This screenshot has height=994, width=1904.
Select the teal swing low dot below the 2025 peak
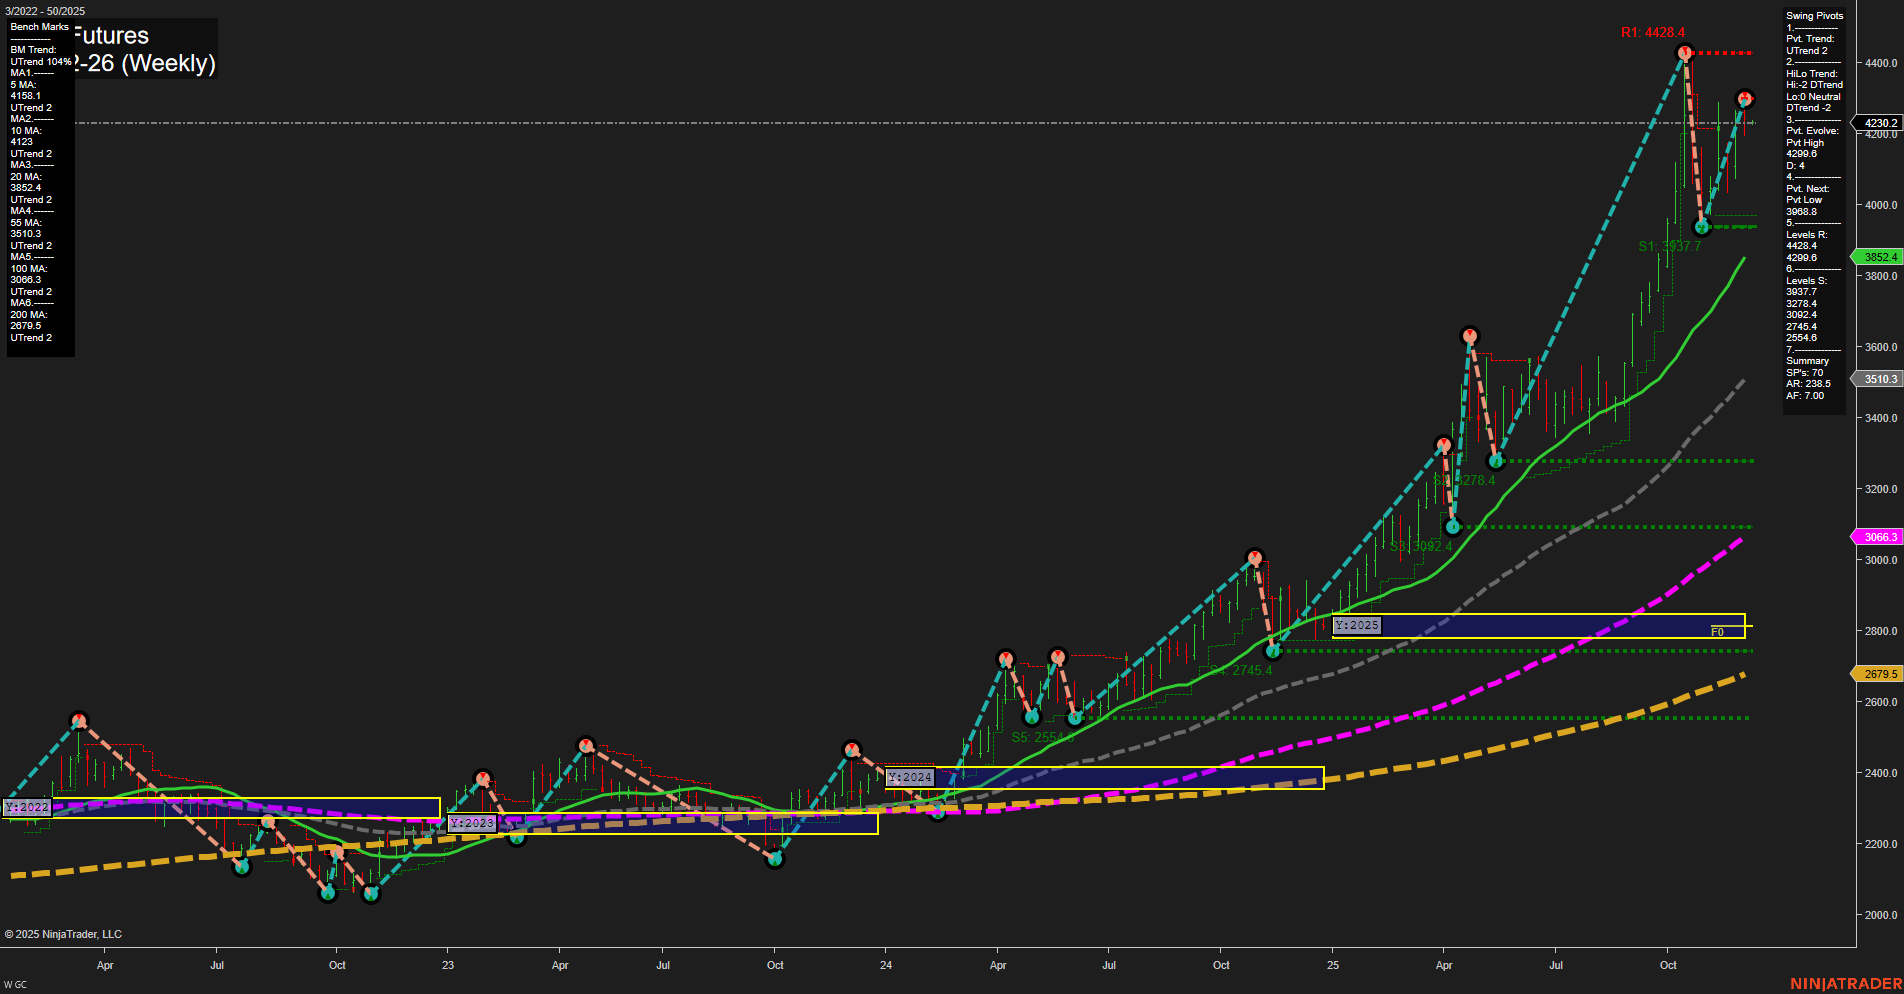pyautogui.click(x=1703, y=227)
